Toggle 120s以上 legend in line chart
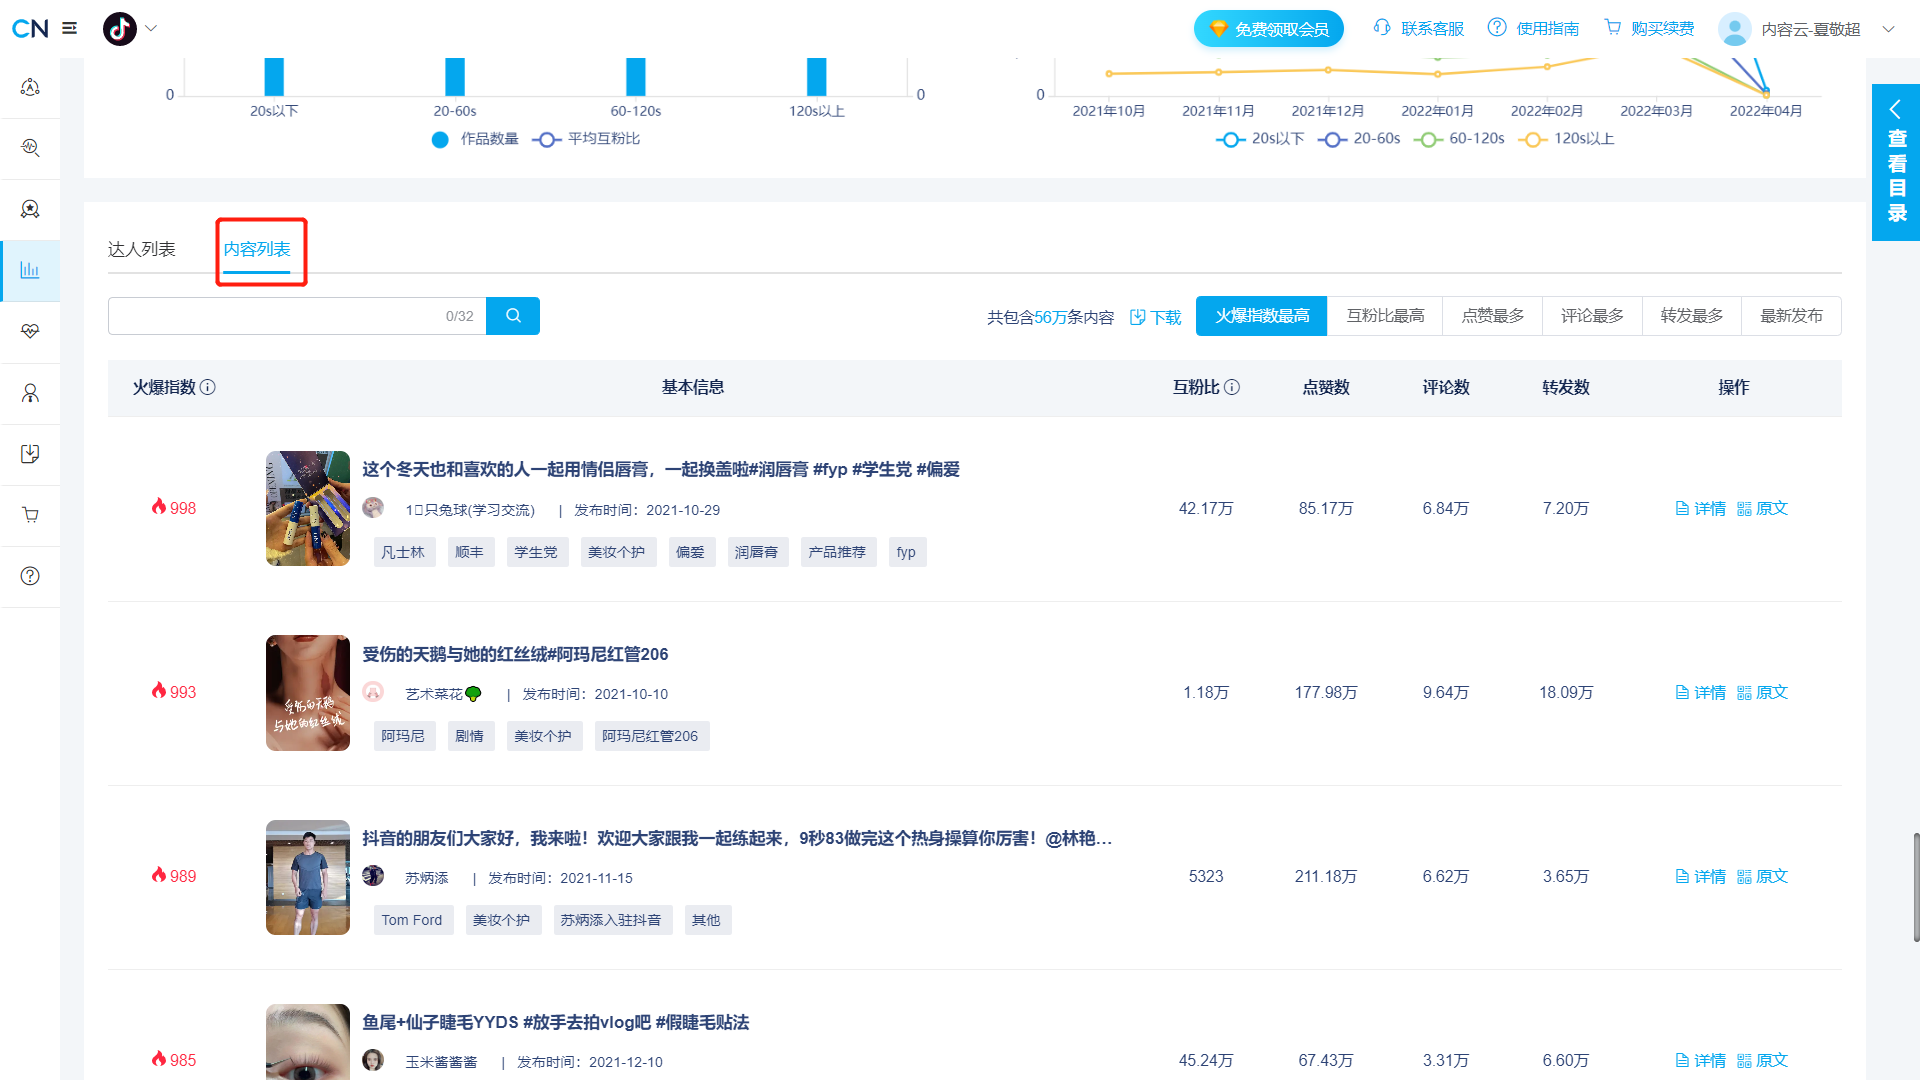1920x1080 pixels. click(x=1567, y=139)
